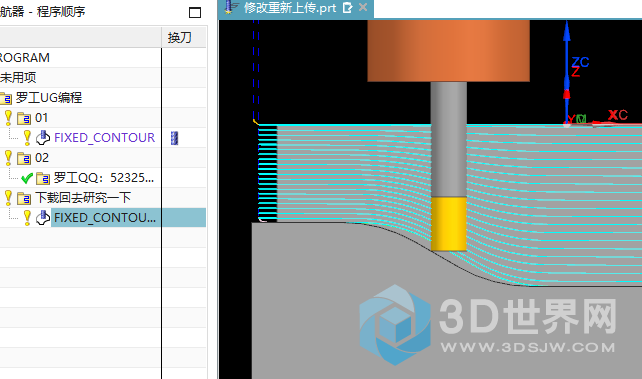Viewport: 642px width, 379px height.
Task: Click the tool change icon beside FIXED_CONTOUR
Action: [174, 138]
